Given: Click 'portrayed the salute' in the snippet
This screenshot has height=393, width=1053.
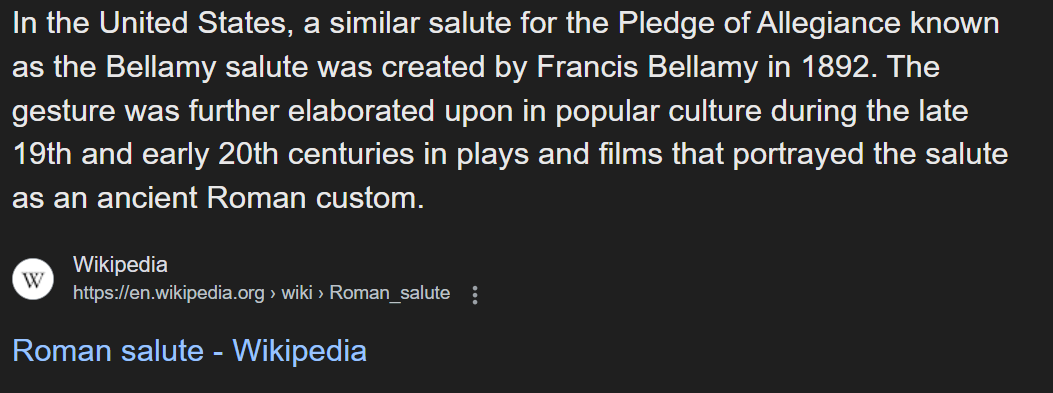Looking at the screenshot, I should 870,155.
